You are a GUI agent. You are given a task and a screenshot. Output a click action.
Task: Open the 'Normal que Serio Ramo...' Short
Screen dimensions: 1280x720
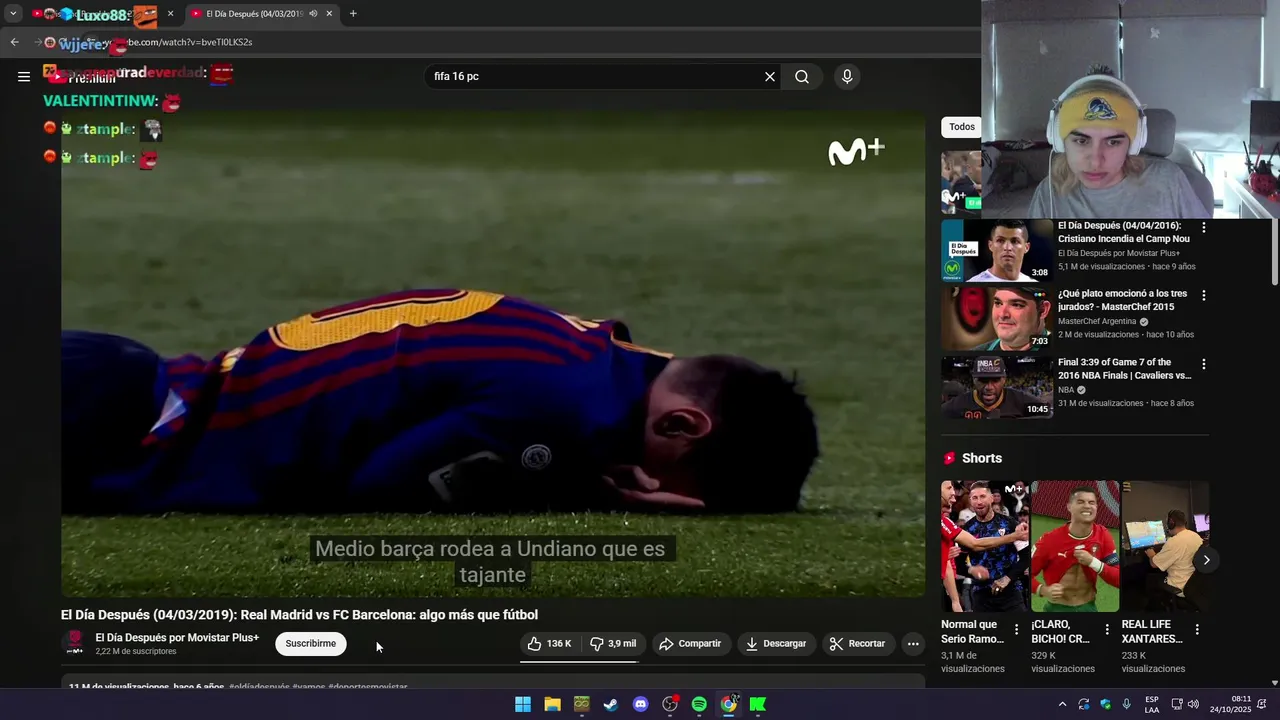point(984,546)
